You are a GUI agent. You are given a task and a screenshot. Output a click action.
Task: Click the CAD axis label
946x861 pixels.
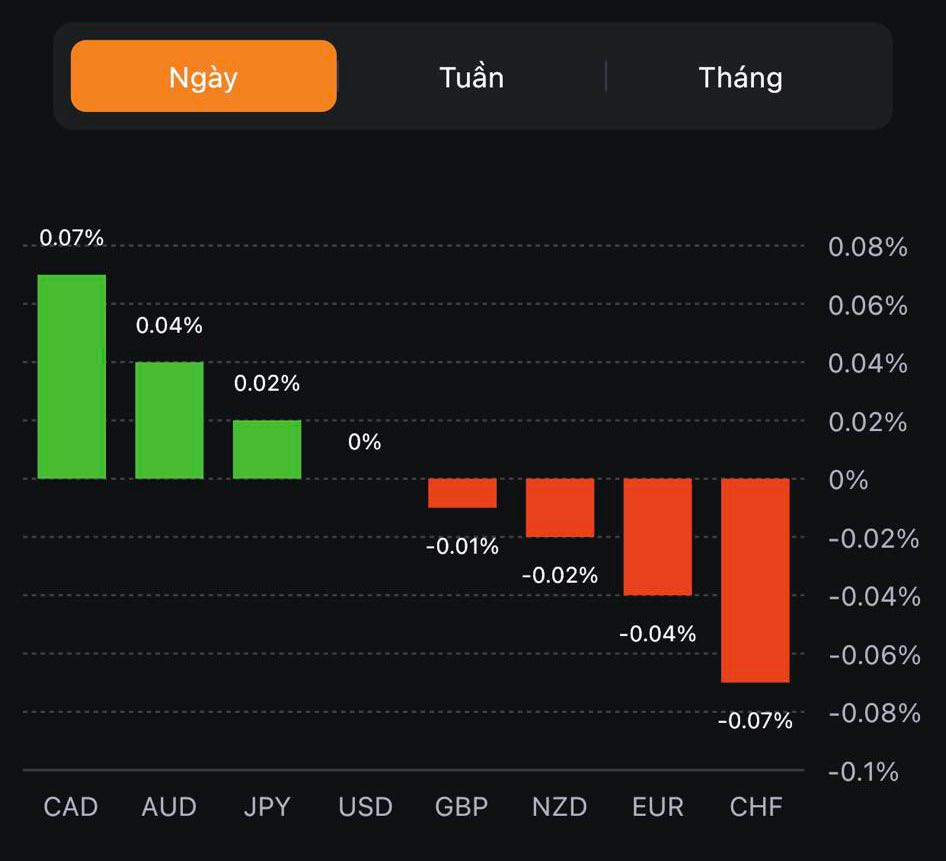[71, 807]
